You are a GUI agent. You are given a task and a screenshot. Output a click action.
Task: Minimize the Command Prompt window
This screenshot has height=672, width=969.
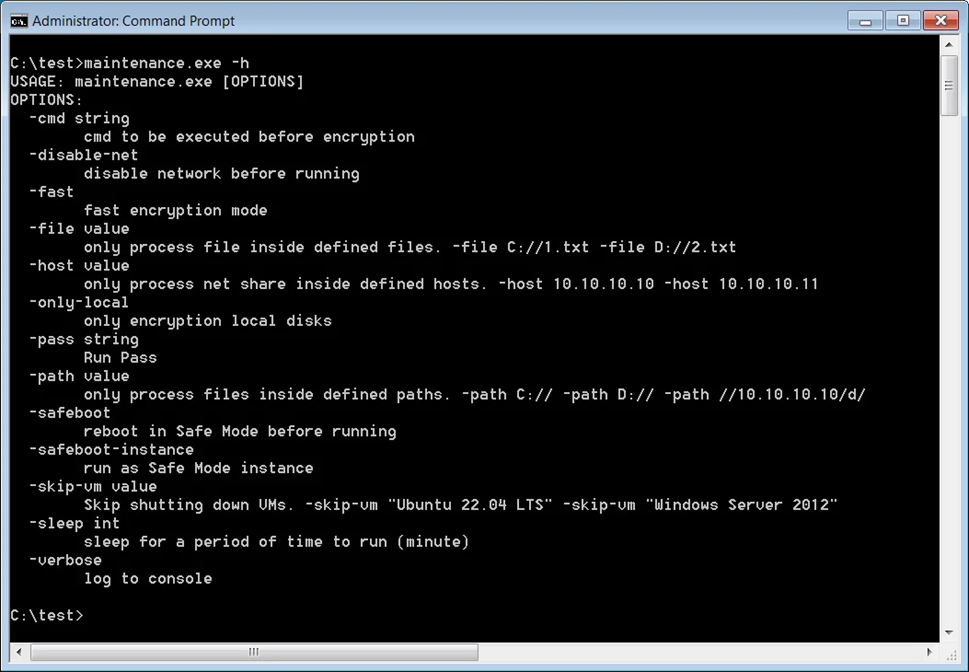tap(865, 21)
